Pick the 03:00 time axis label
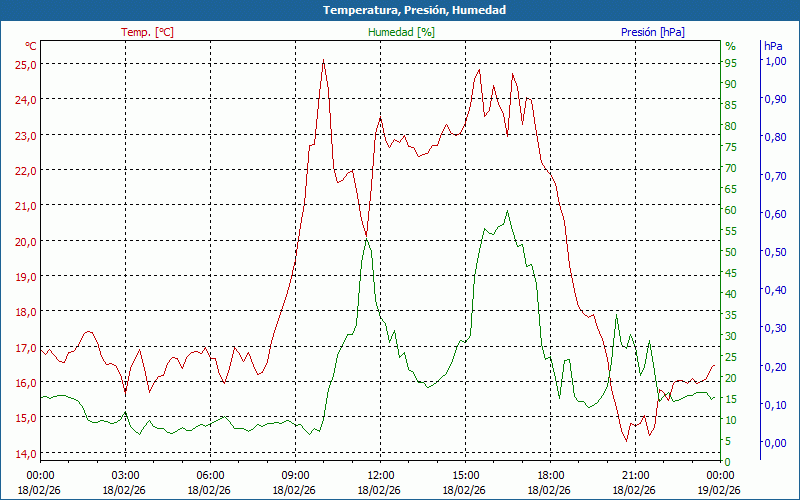The height and width of the screenshot is (500, 800). click(125, 475)
